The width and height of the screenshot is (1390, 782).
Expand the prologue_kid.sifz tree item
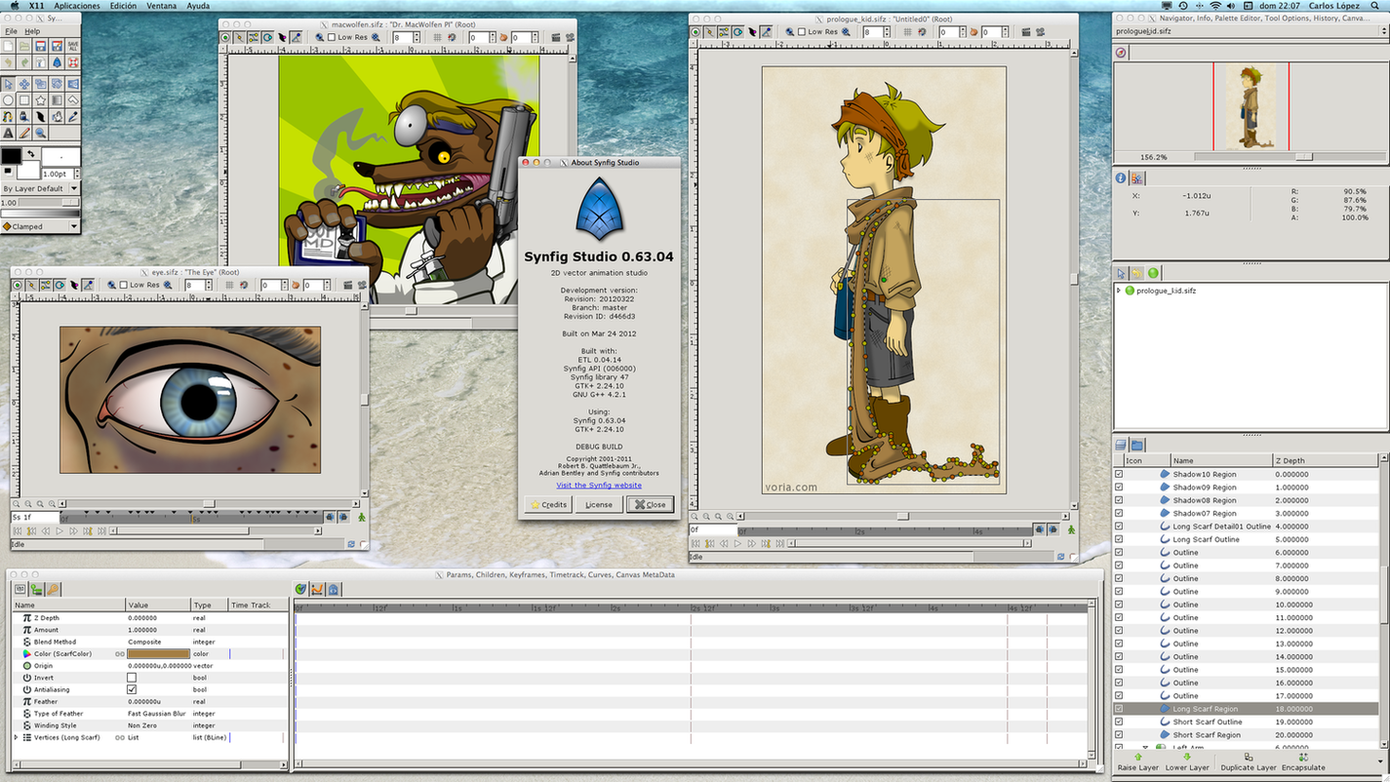pos(1119,290)
